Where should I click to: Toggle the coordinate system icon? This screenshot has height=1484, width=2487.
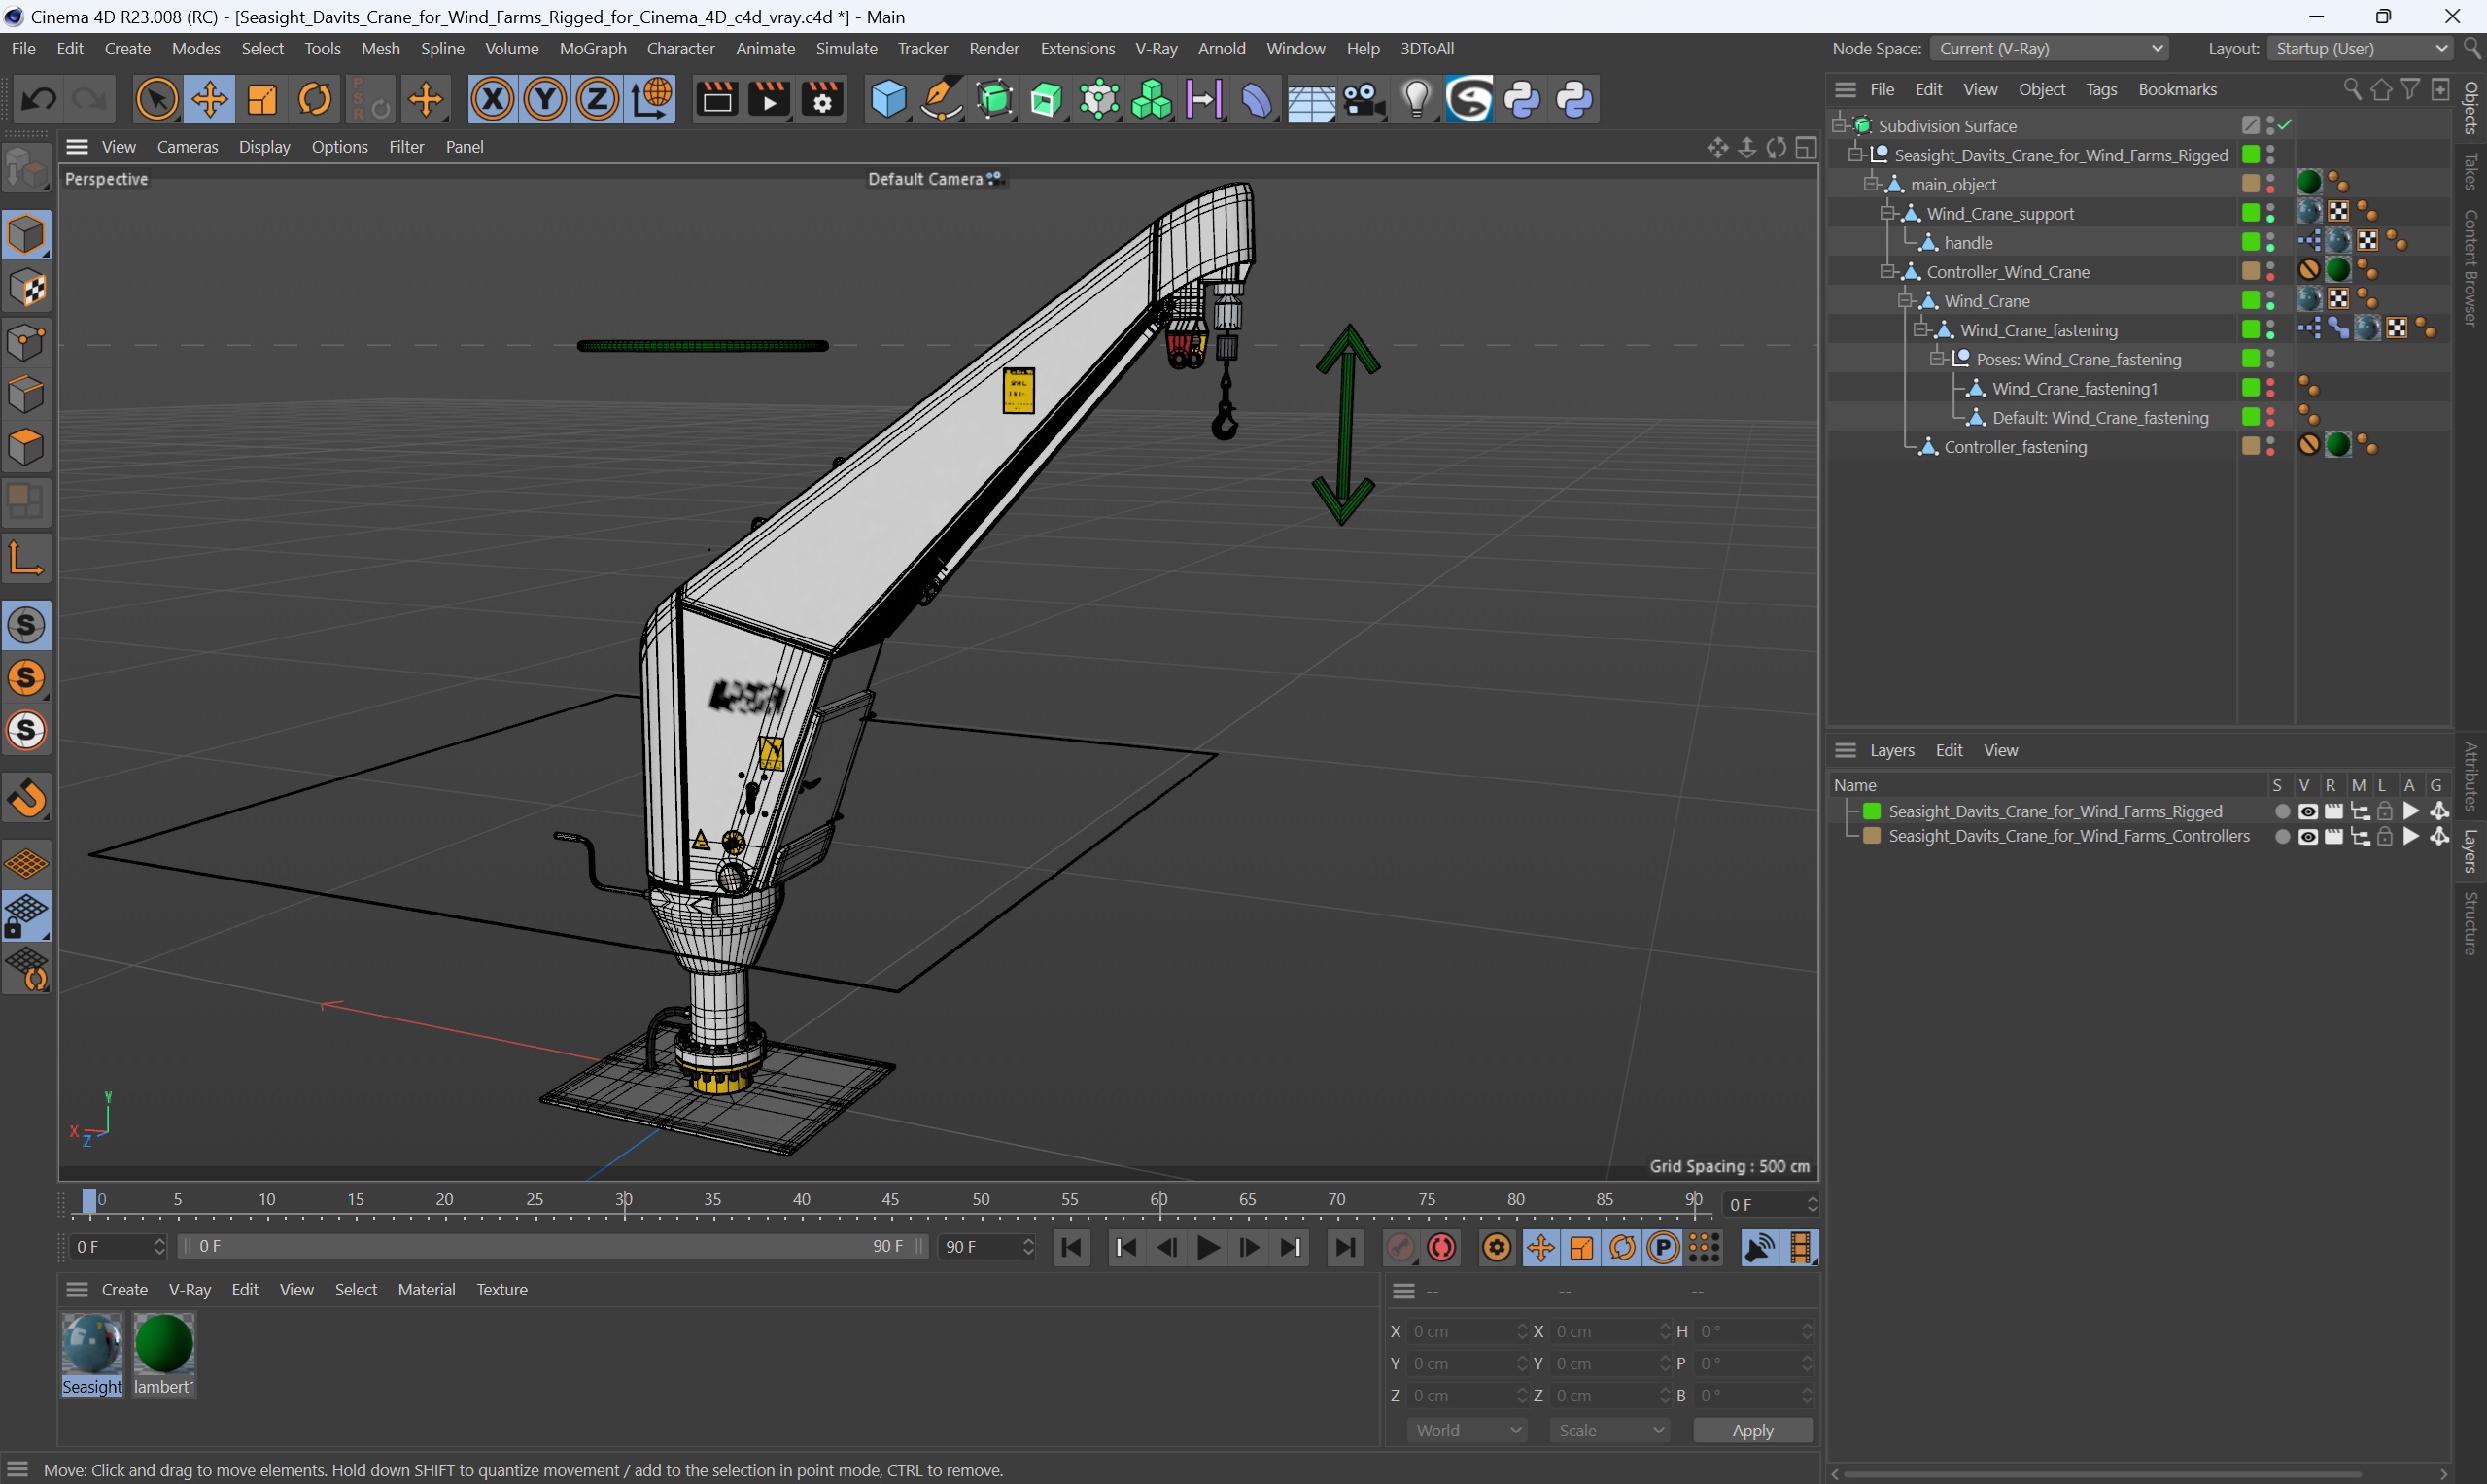tap(651, 99)
